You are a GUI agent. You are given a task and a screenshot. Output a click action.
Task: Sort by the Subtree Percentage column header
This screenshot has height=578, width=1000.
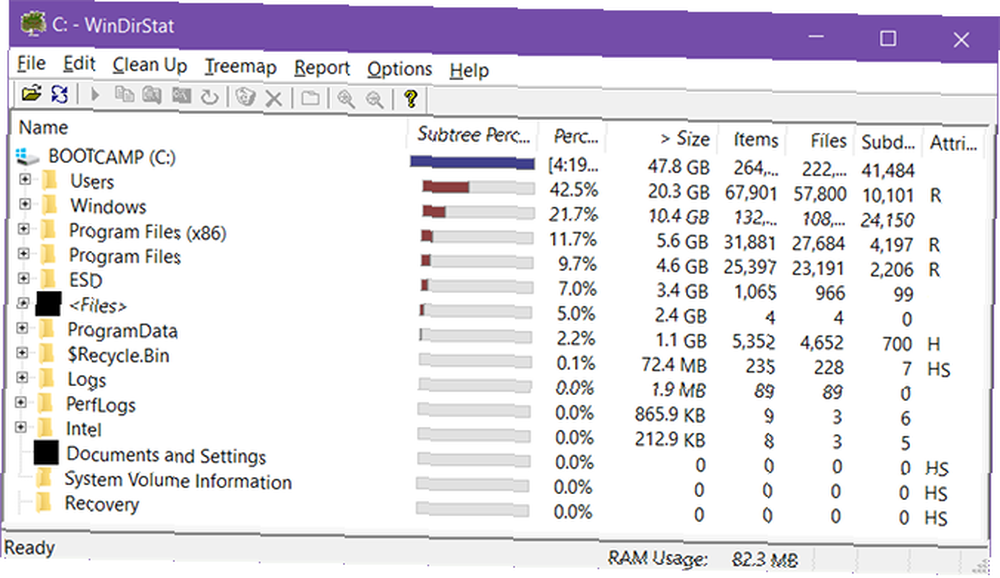473,135
